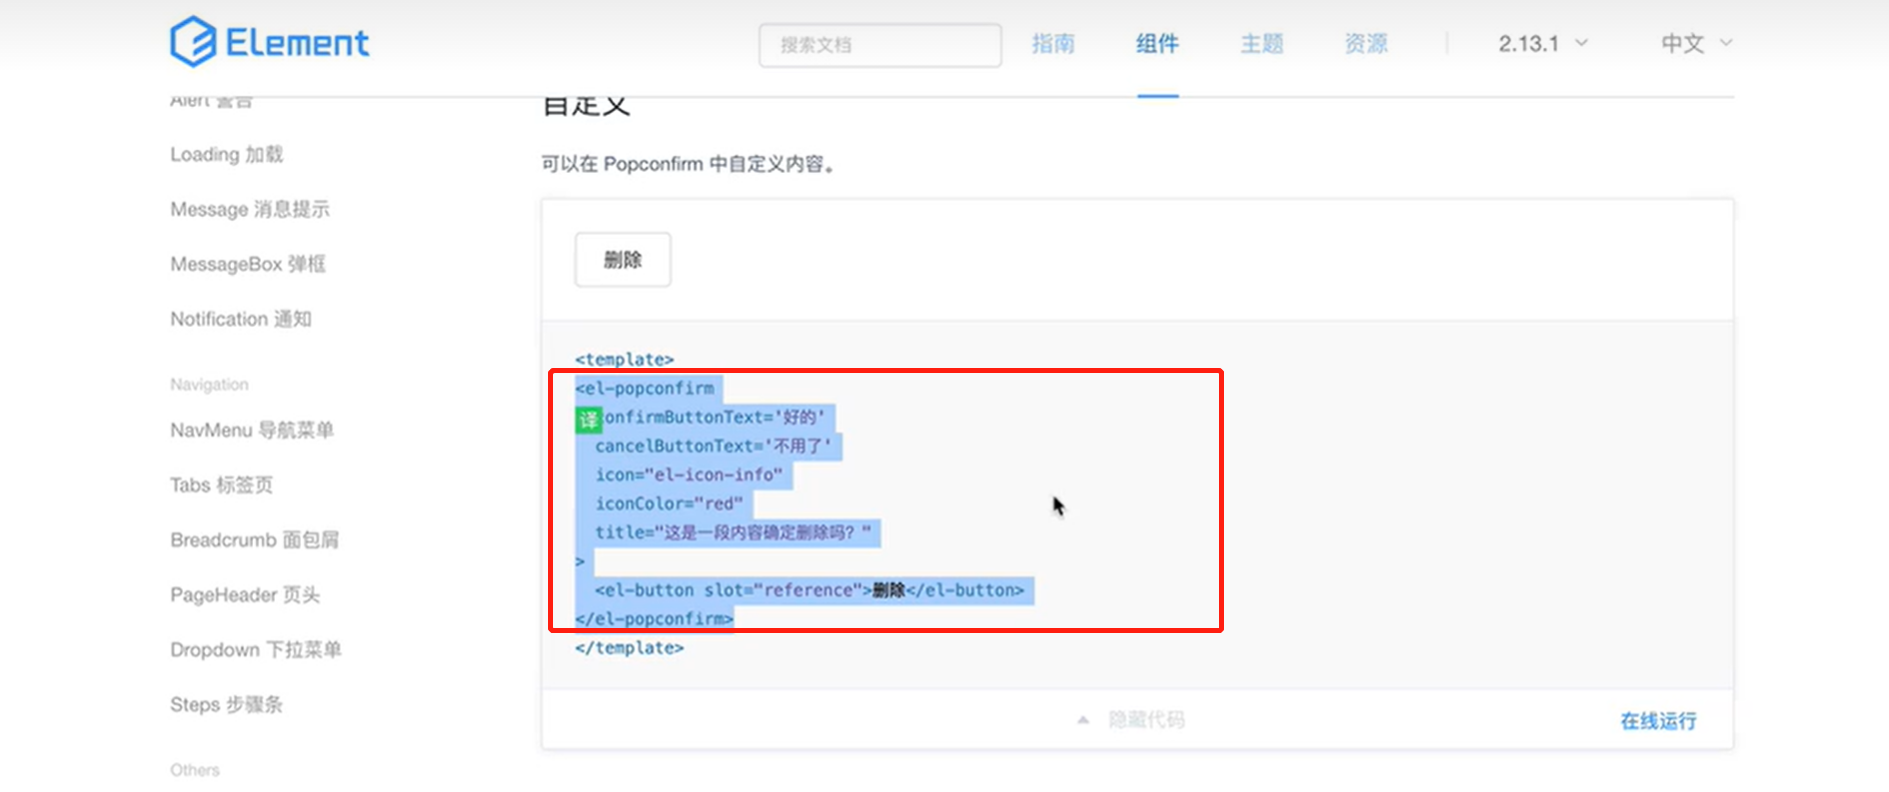Open the 主题 theme tab
The image size is (1889, 792).
point(1262,43)
